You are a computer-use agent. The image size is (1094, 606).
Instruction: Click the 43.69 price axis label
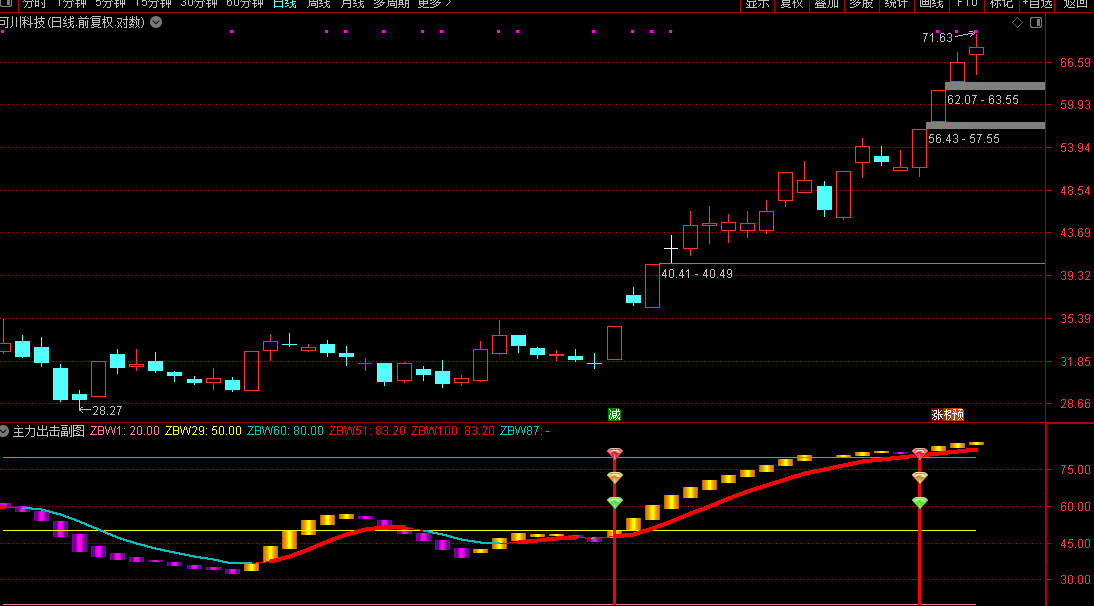[x=1075, y=233]
